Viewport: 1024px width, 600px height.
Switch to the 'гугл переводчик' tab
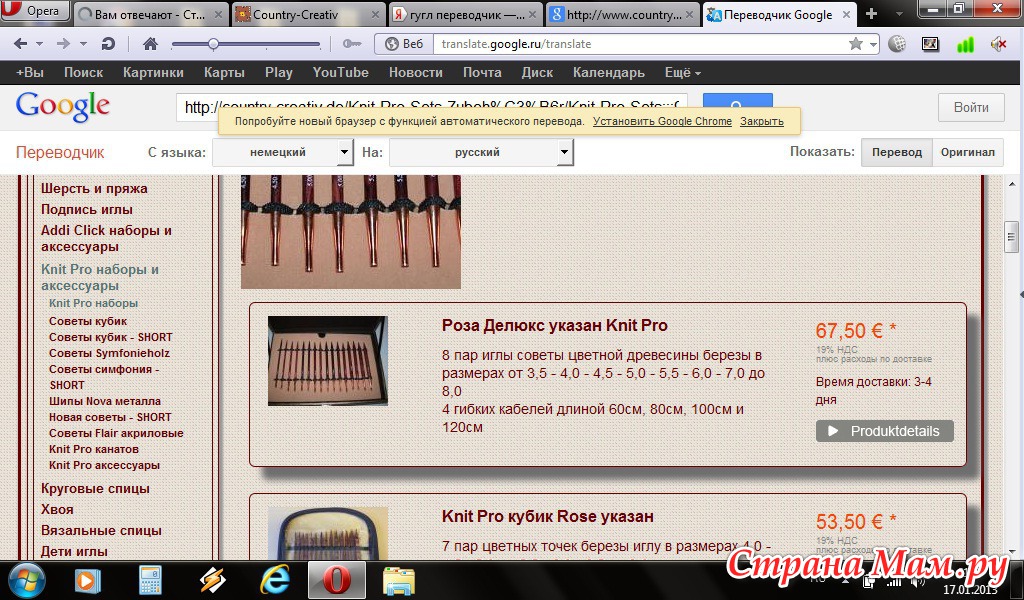(466, 14)
